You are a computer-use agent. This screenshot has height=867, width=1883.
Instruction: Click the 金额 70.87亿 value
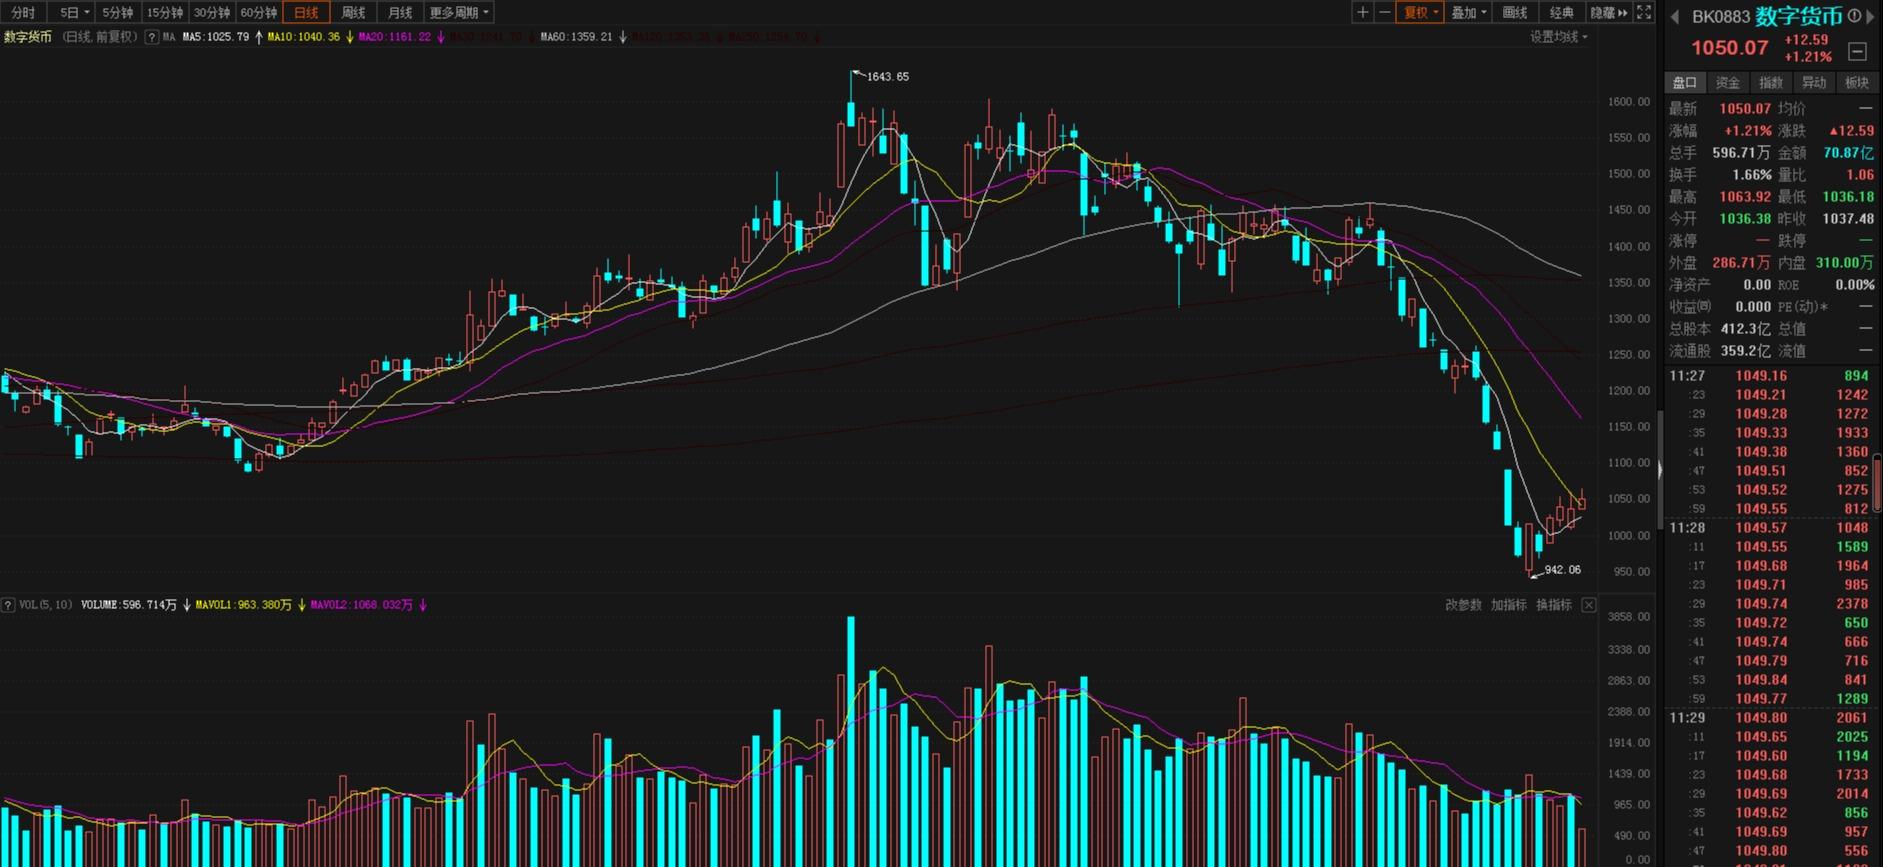pyautogui.click(x=1849, y=153)
